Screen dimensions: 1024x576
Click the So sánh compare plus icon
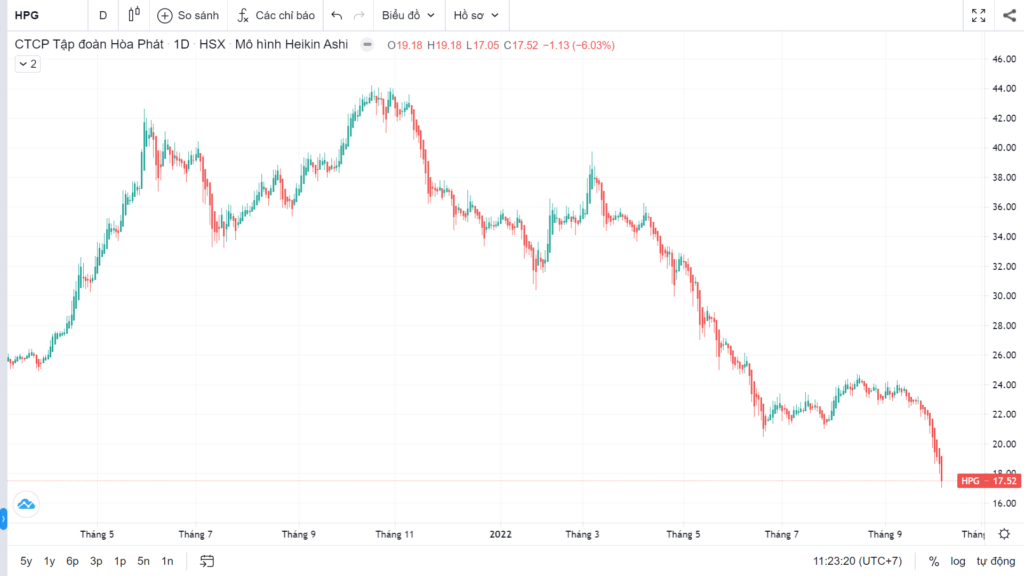(165, 15)
